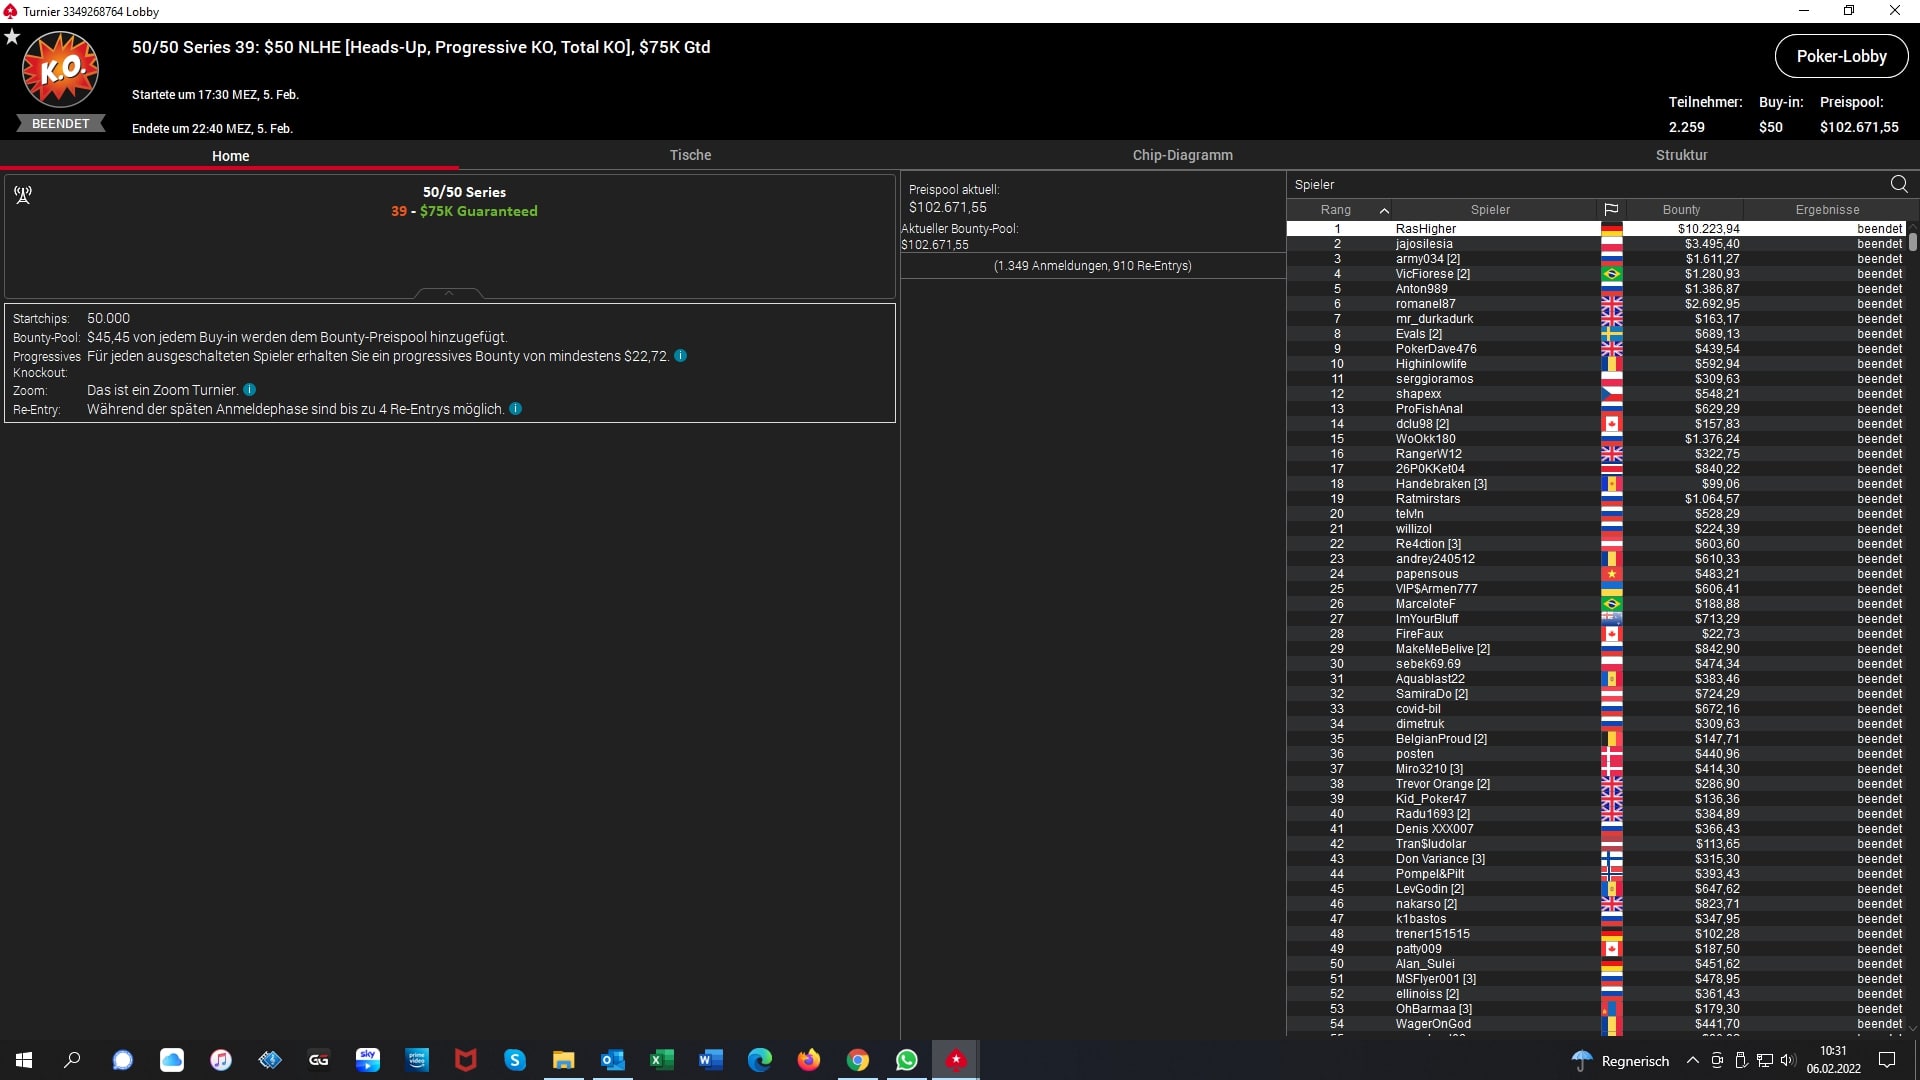Show hidden system tray icons chevron

coord(1692,1060)
